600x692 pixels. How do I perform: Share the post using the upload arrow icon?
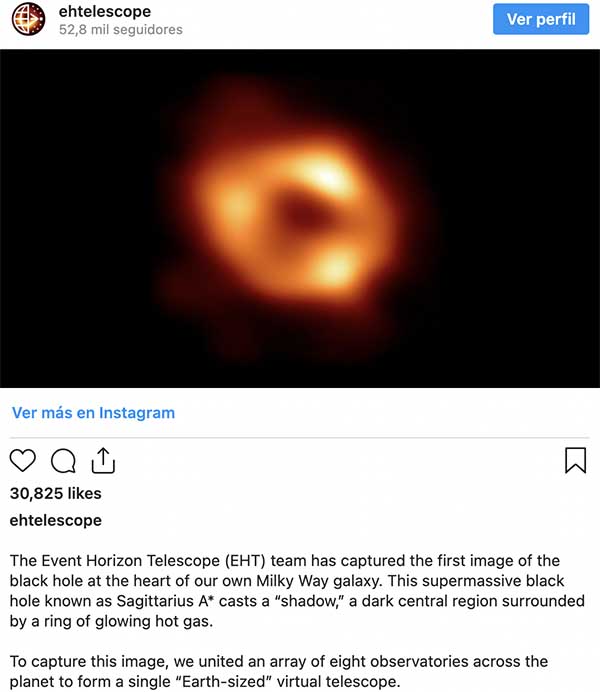(103, 461)
